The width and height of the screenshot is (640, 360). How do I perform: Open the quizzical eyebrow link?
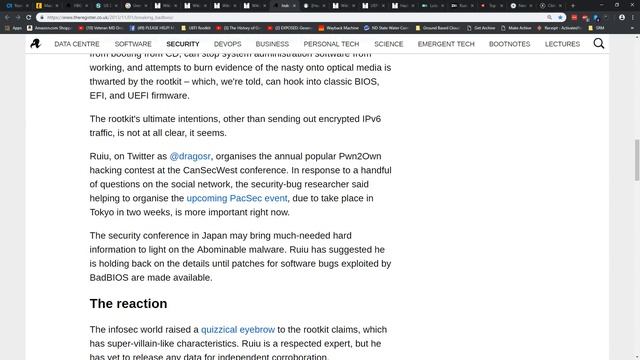click(238, 330)
